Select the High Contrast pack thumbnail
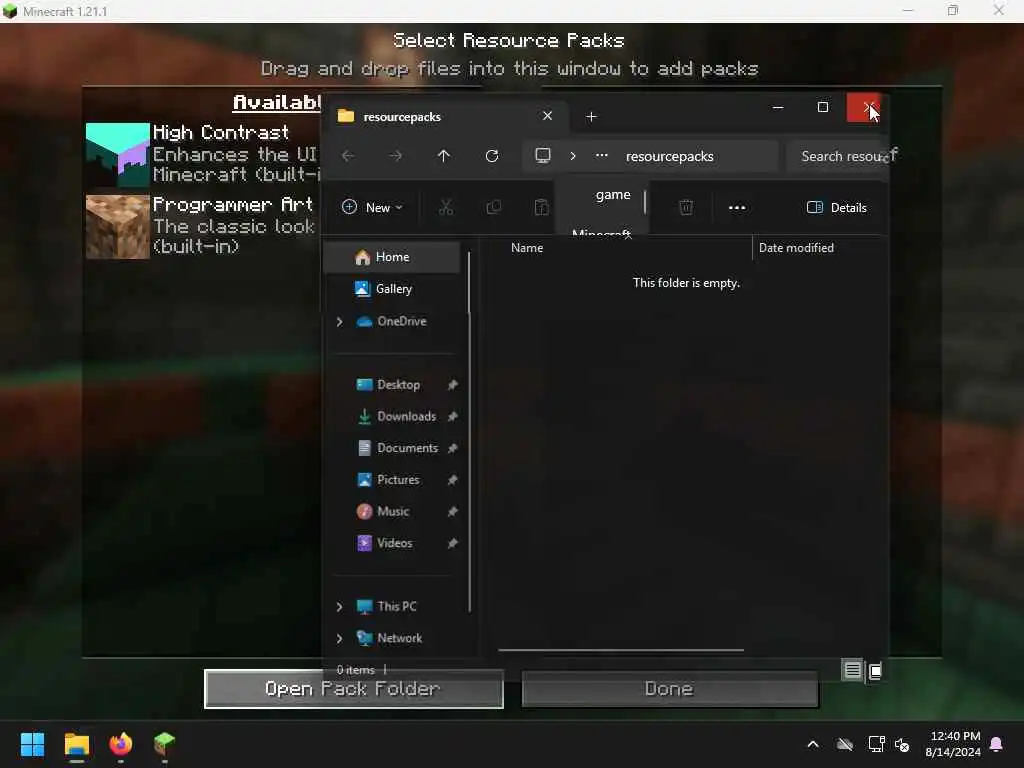Image resolution: width=1024 pixels, height=768 pixels. tap(118, 155)
